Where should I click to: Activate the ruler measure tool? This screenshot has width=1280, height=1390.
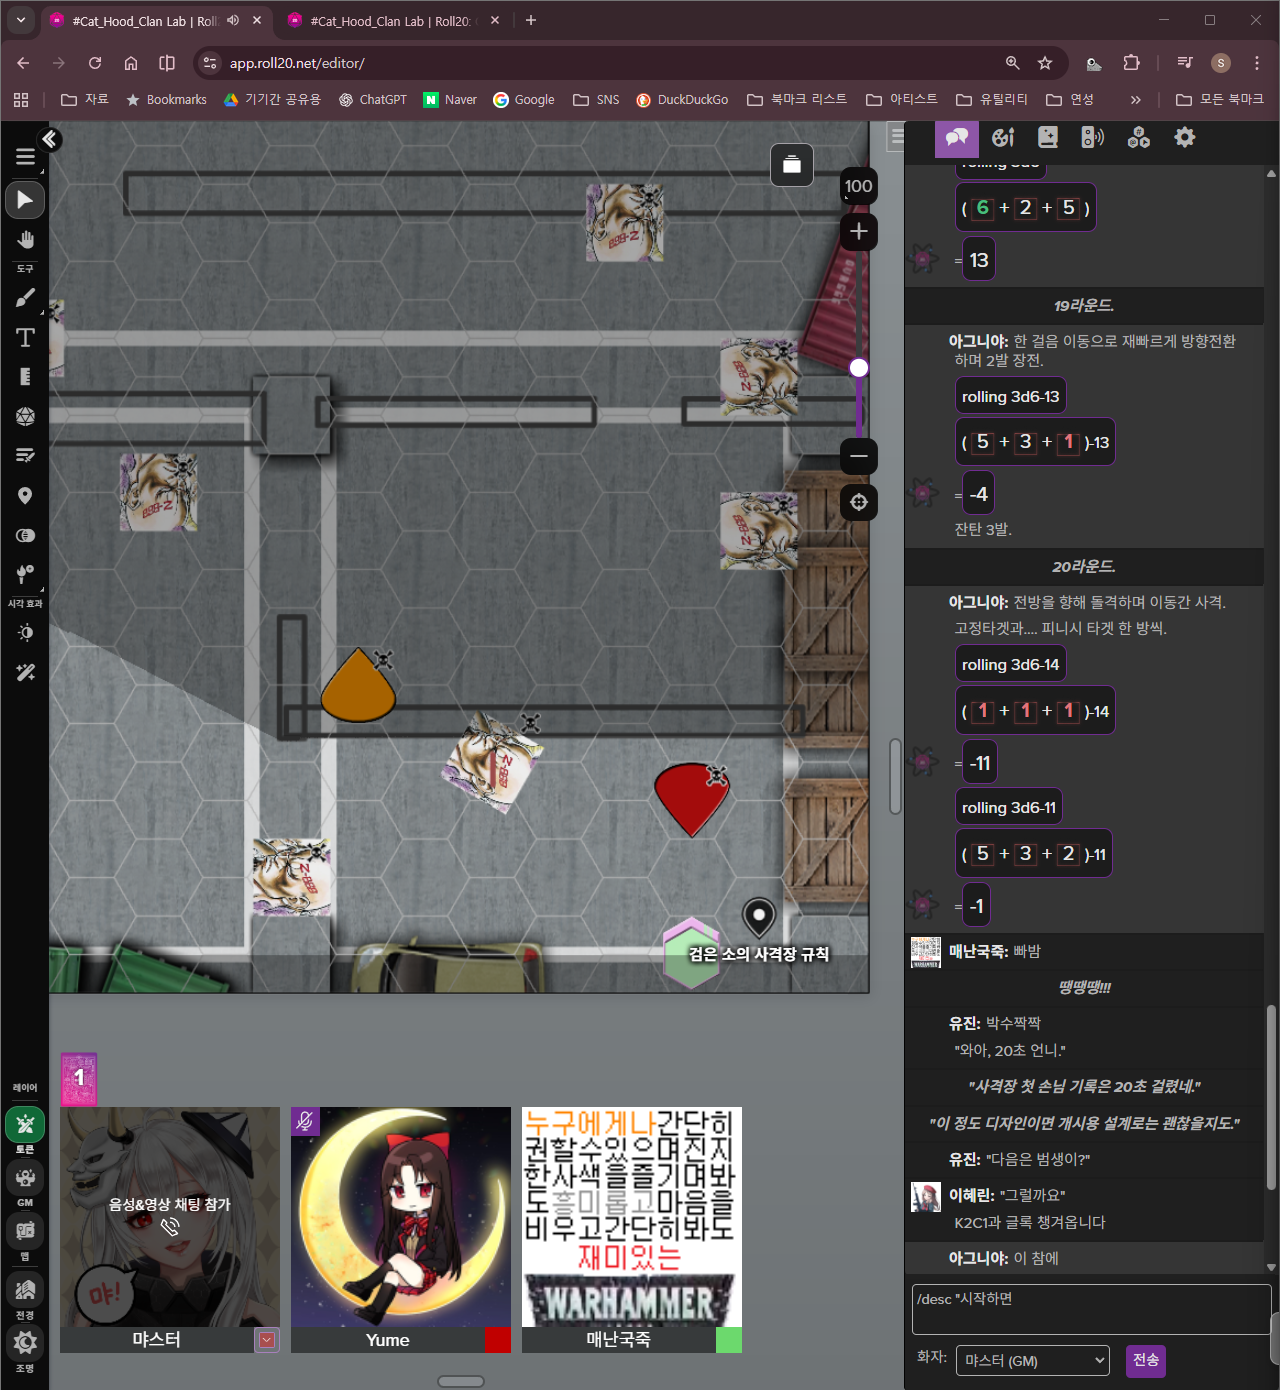pos(25,377)
